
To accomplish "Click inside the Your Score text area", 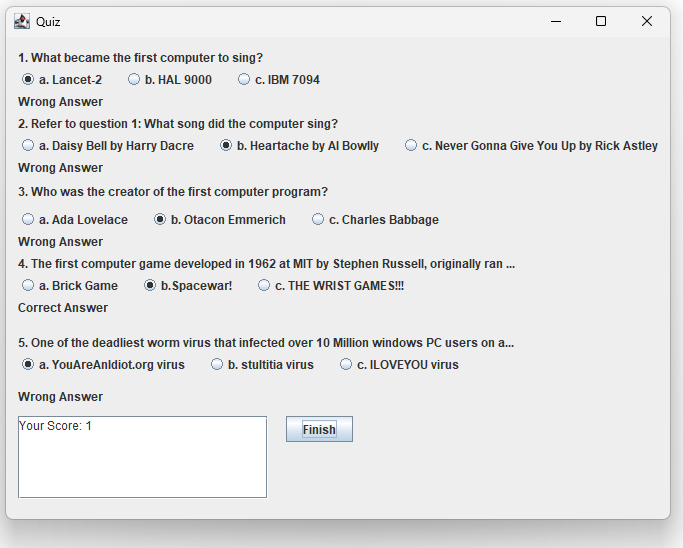I will click(x=142, y=457).
